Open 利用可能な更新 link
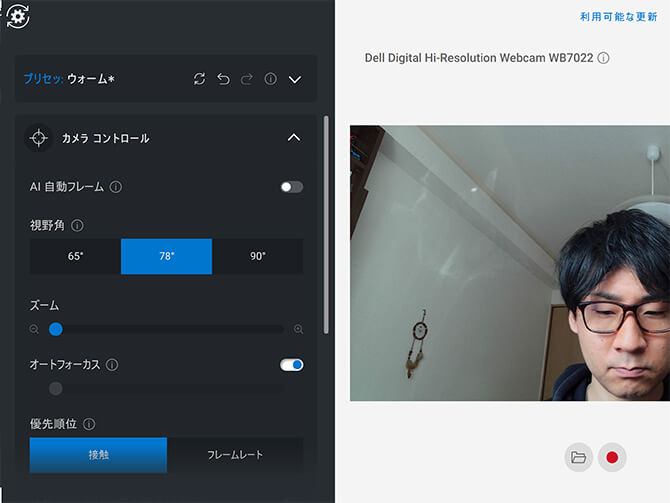Image resolution: width=670 pixels, height=503 pixels. [618, 17]
